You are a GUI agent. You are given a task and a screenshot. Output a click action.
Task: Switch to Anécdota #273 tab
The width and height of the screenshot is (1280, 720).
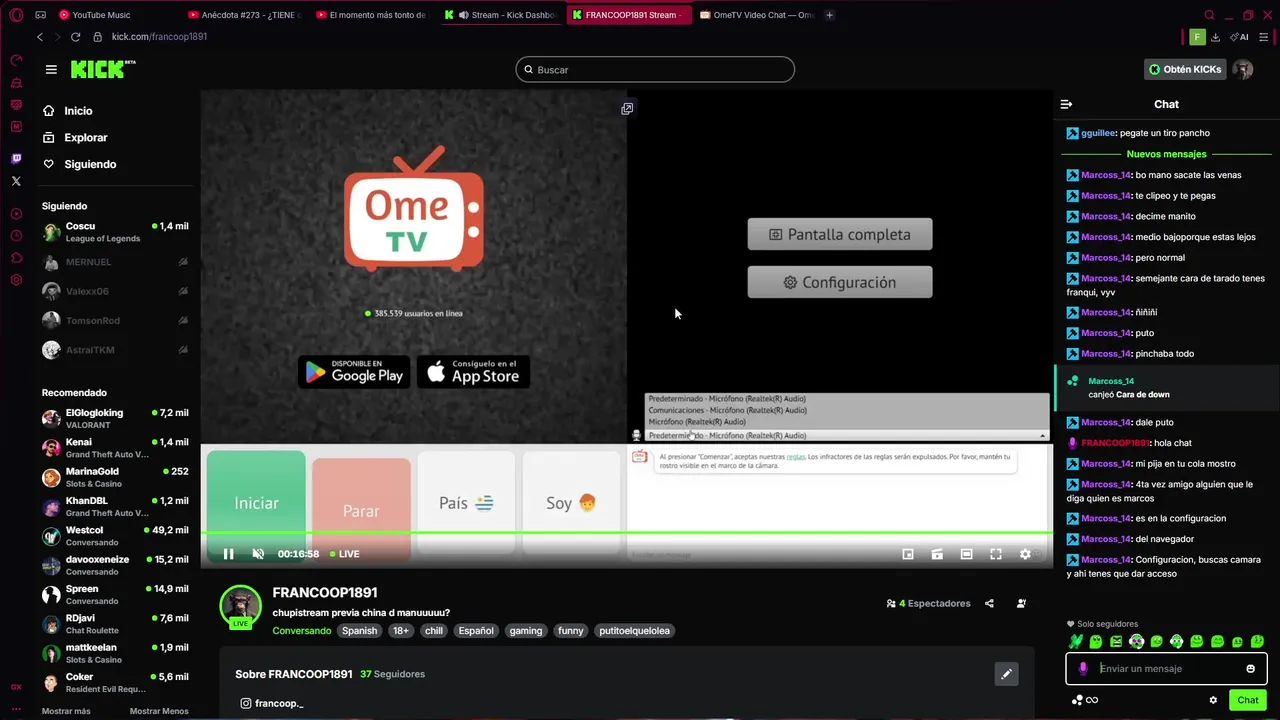(x=245, y=15)
